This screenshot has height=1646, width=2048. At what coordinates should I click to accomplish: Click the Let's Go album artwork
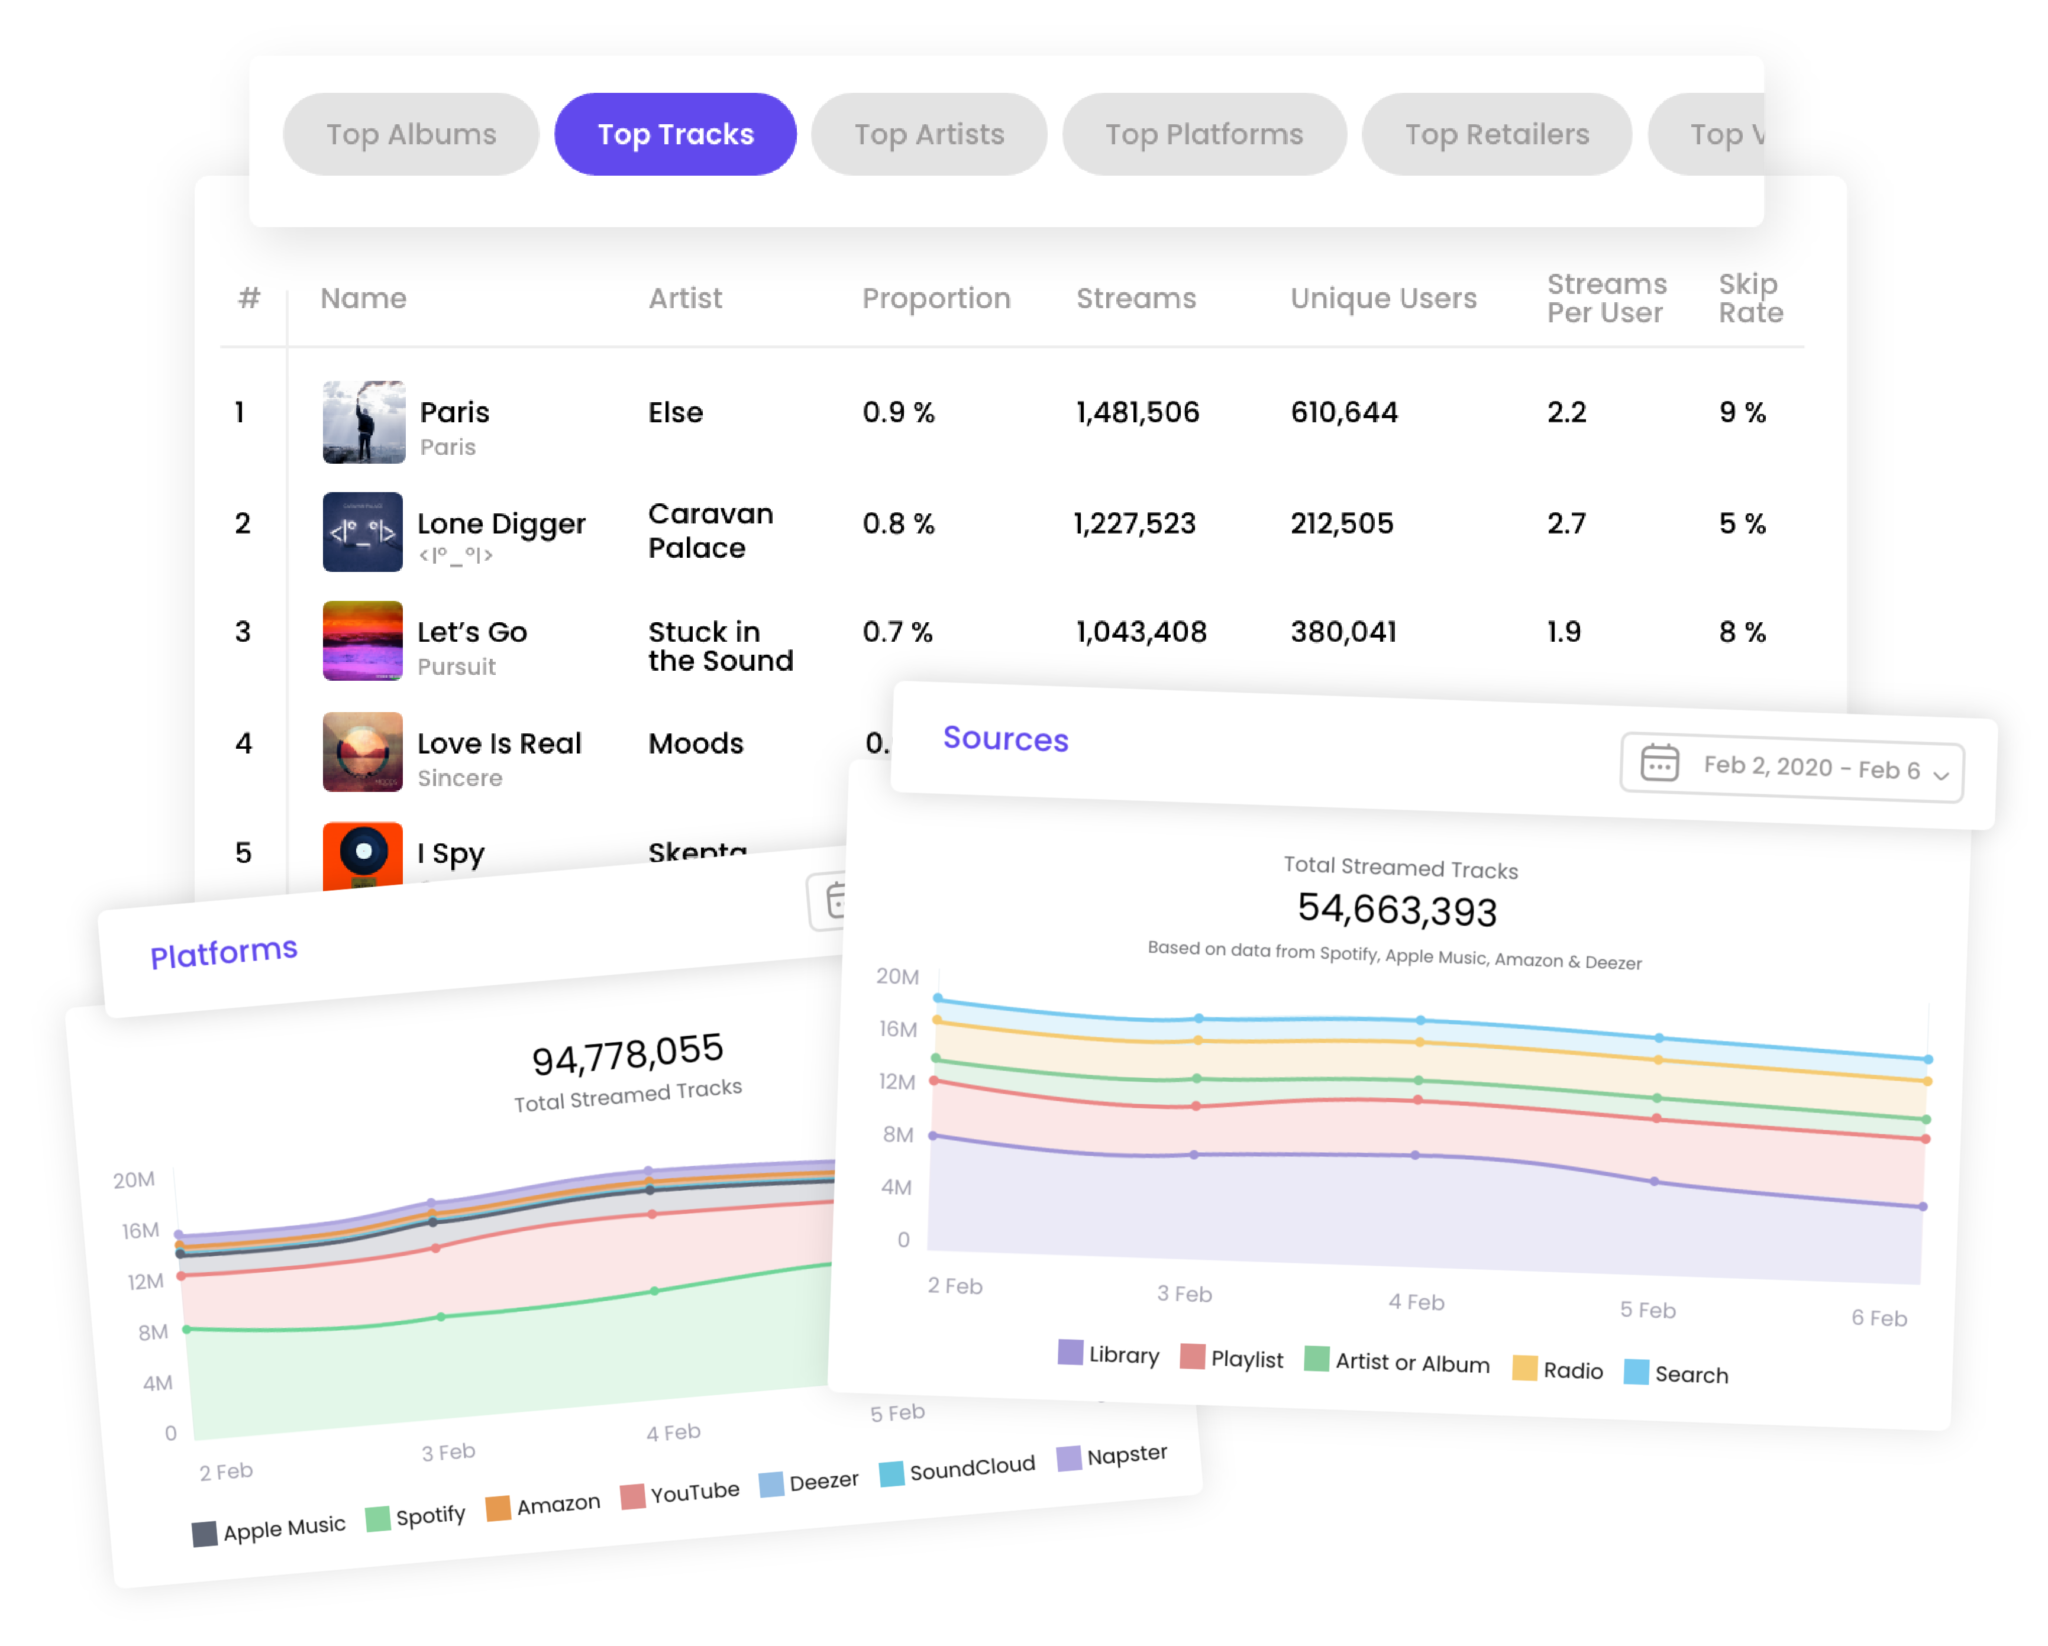point(362,641)
